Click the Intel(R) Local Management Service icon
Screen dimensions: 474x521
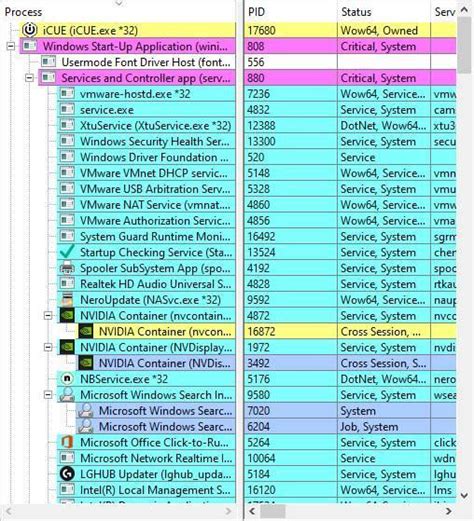click(x=67, y=490)
